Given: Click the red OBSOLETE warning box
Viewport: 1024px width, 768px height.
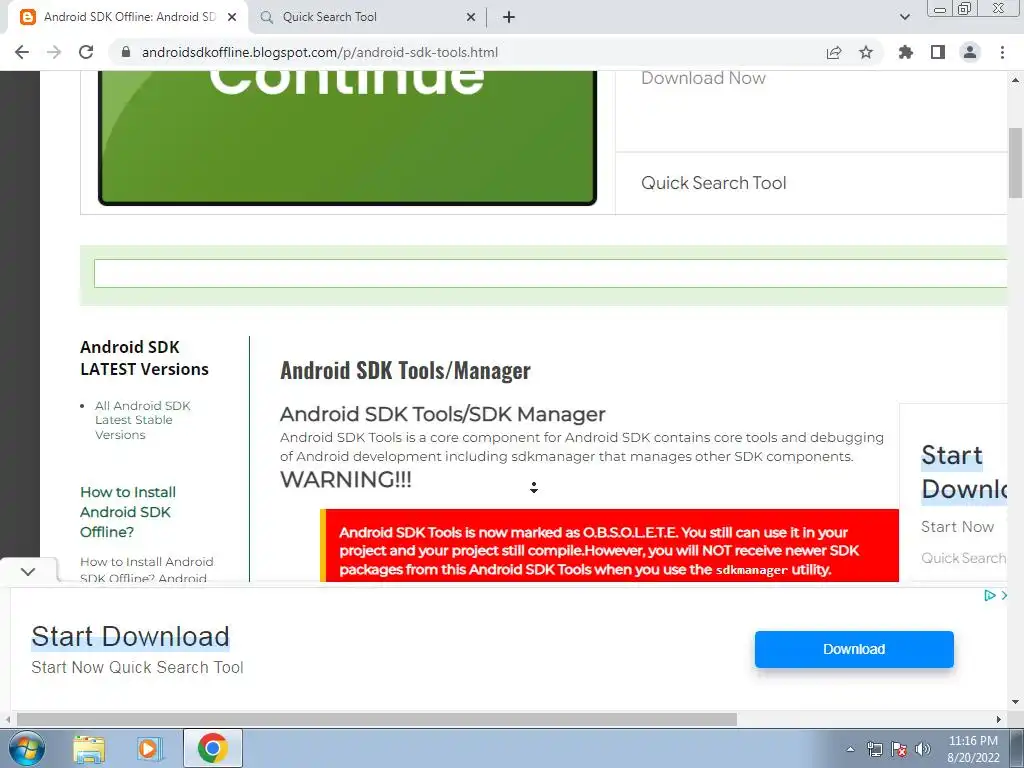Looking at the screenshot, I should pos(610,545).
